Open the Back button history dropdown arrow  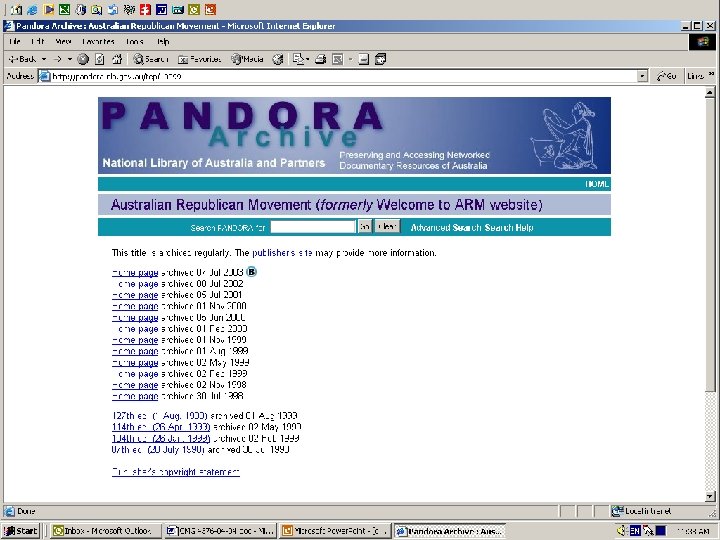coord(44,59)
